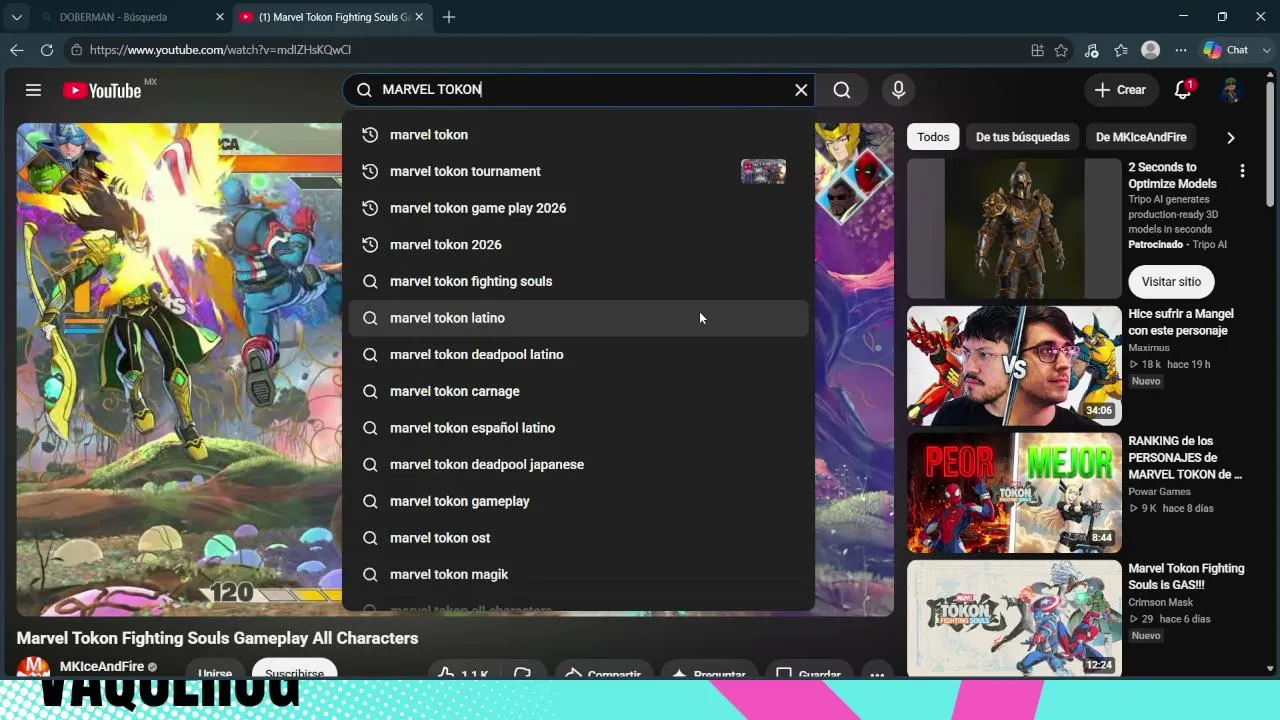Viewport: 1280px width, 720px height.
Task: Open the Tokon Fighting Souls 12:24 thumbnail
Action: point(1014,618)
